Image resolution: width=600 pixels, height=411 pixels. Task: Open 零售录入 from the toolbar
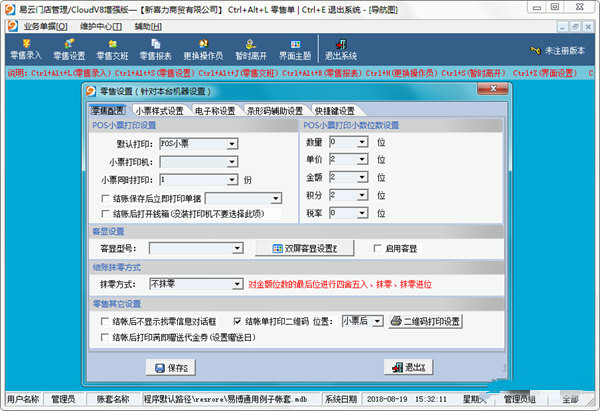click(x=26, y=50)
